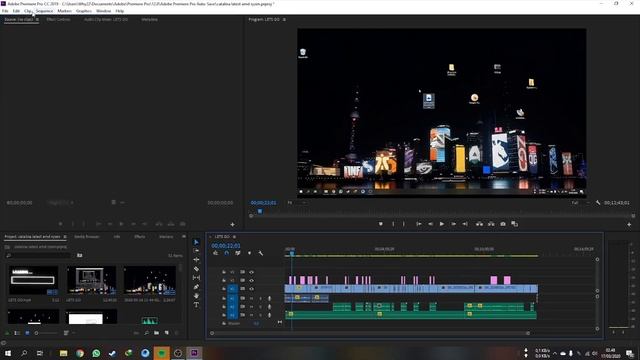Toggle V2 track output eye
The image size is (640, 360).
tap(251, 280)
